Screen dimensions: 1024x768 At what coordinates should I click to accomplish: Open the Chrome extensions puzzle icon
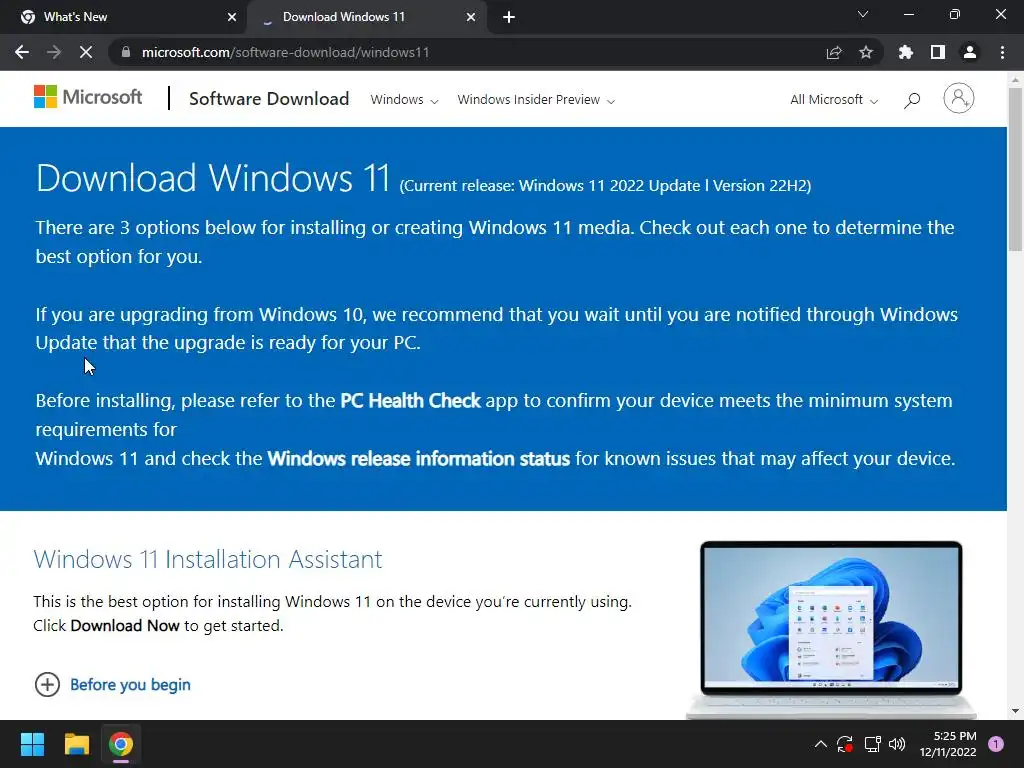(x=906, y=52)
